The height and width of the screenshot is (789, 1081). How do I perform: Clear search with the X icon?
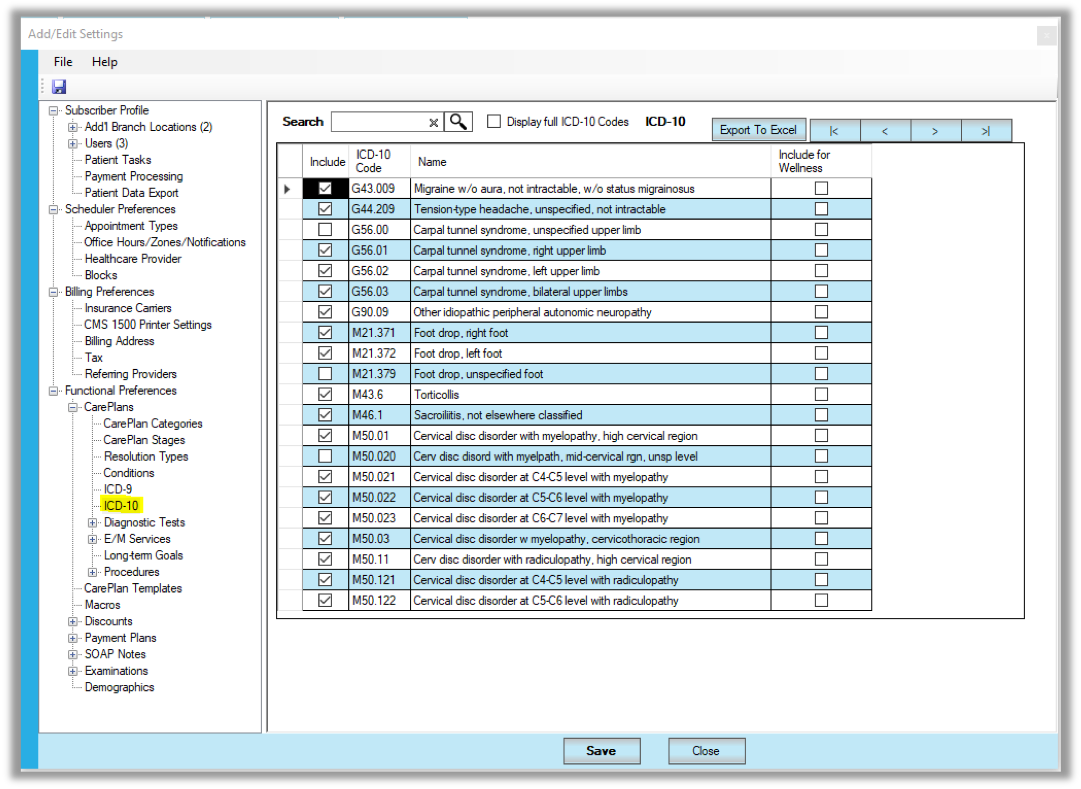(x=434, y=123)
